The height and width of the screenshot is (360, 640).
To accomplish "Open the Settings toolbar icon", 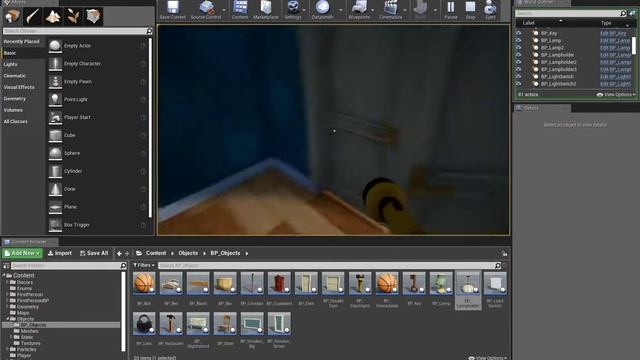I will [x=293, y=7].
